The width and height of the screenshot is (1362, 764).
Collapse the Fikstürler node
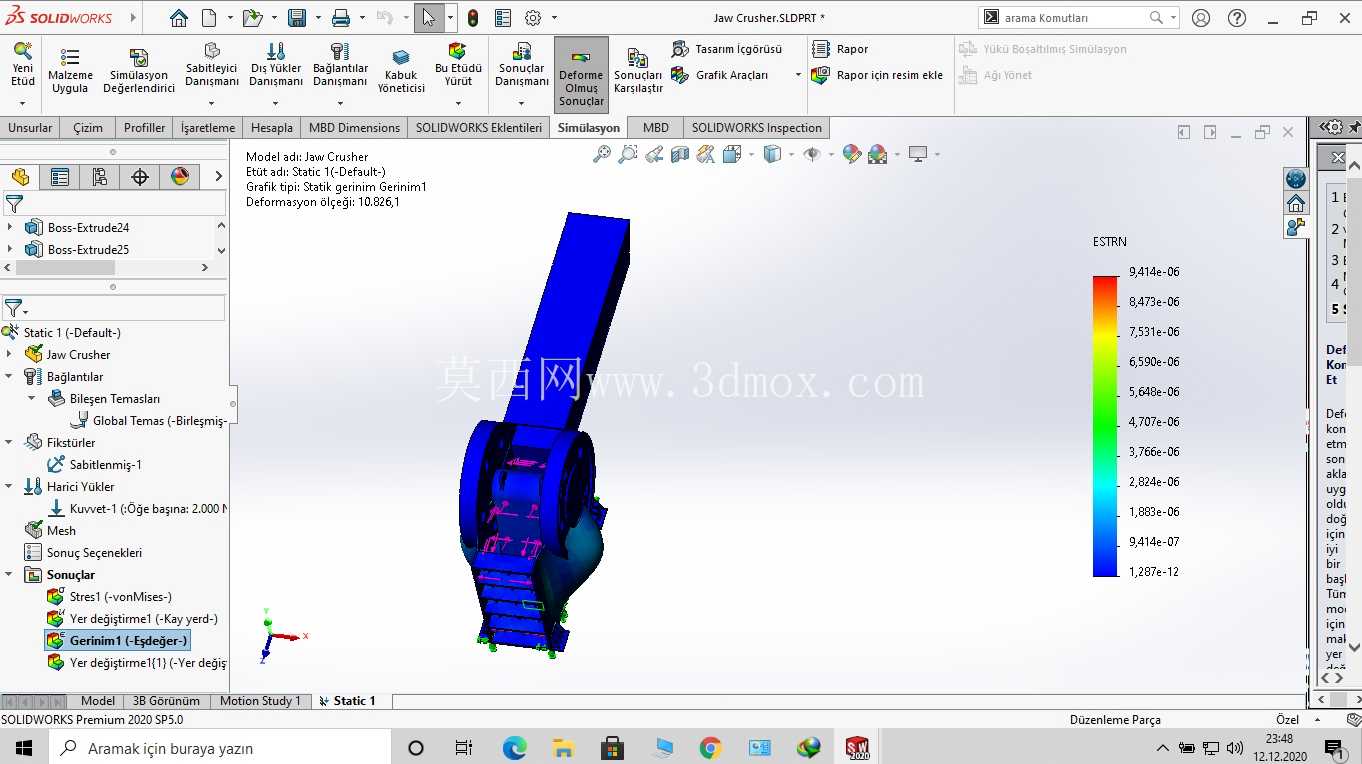pyautogui.click(x=10, y=442)
